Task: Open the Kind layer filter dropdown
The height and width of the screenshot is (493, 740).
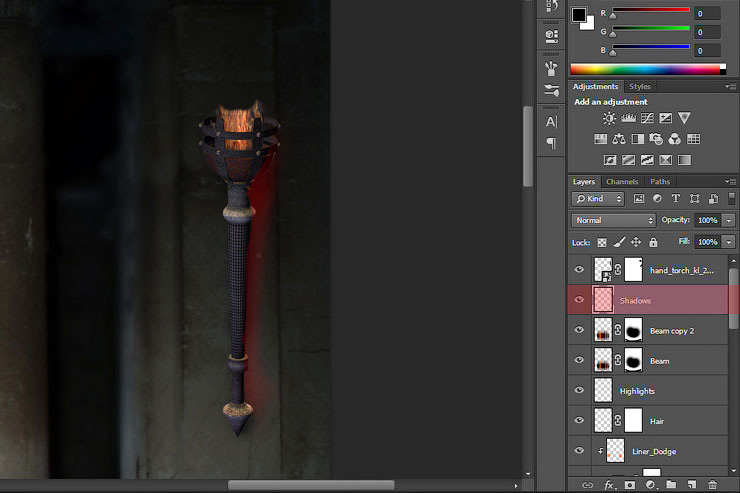Action: 599,199
